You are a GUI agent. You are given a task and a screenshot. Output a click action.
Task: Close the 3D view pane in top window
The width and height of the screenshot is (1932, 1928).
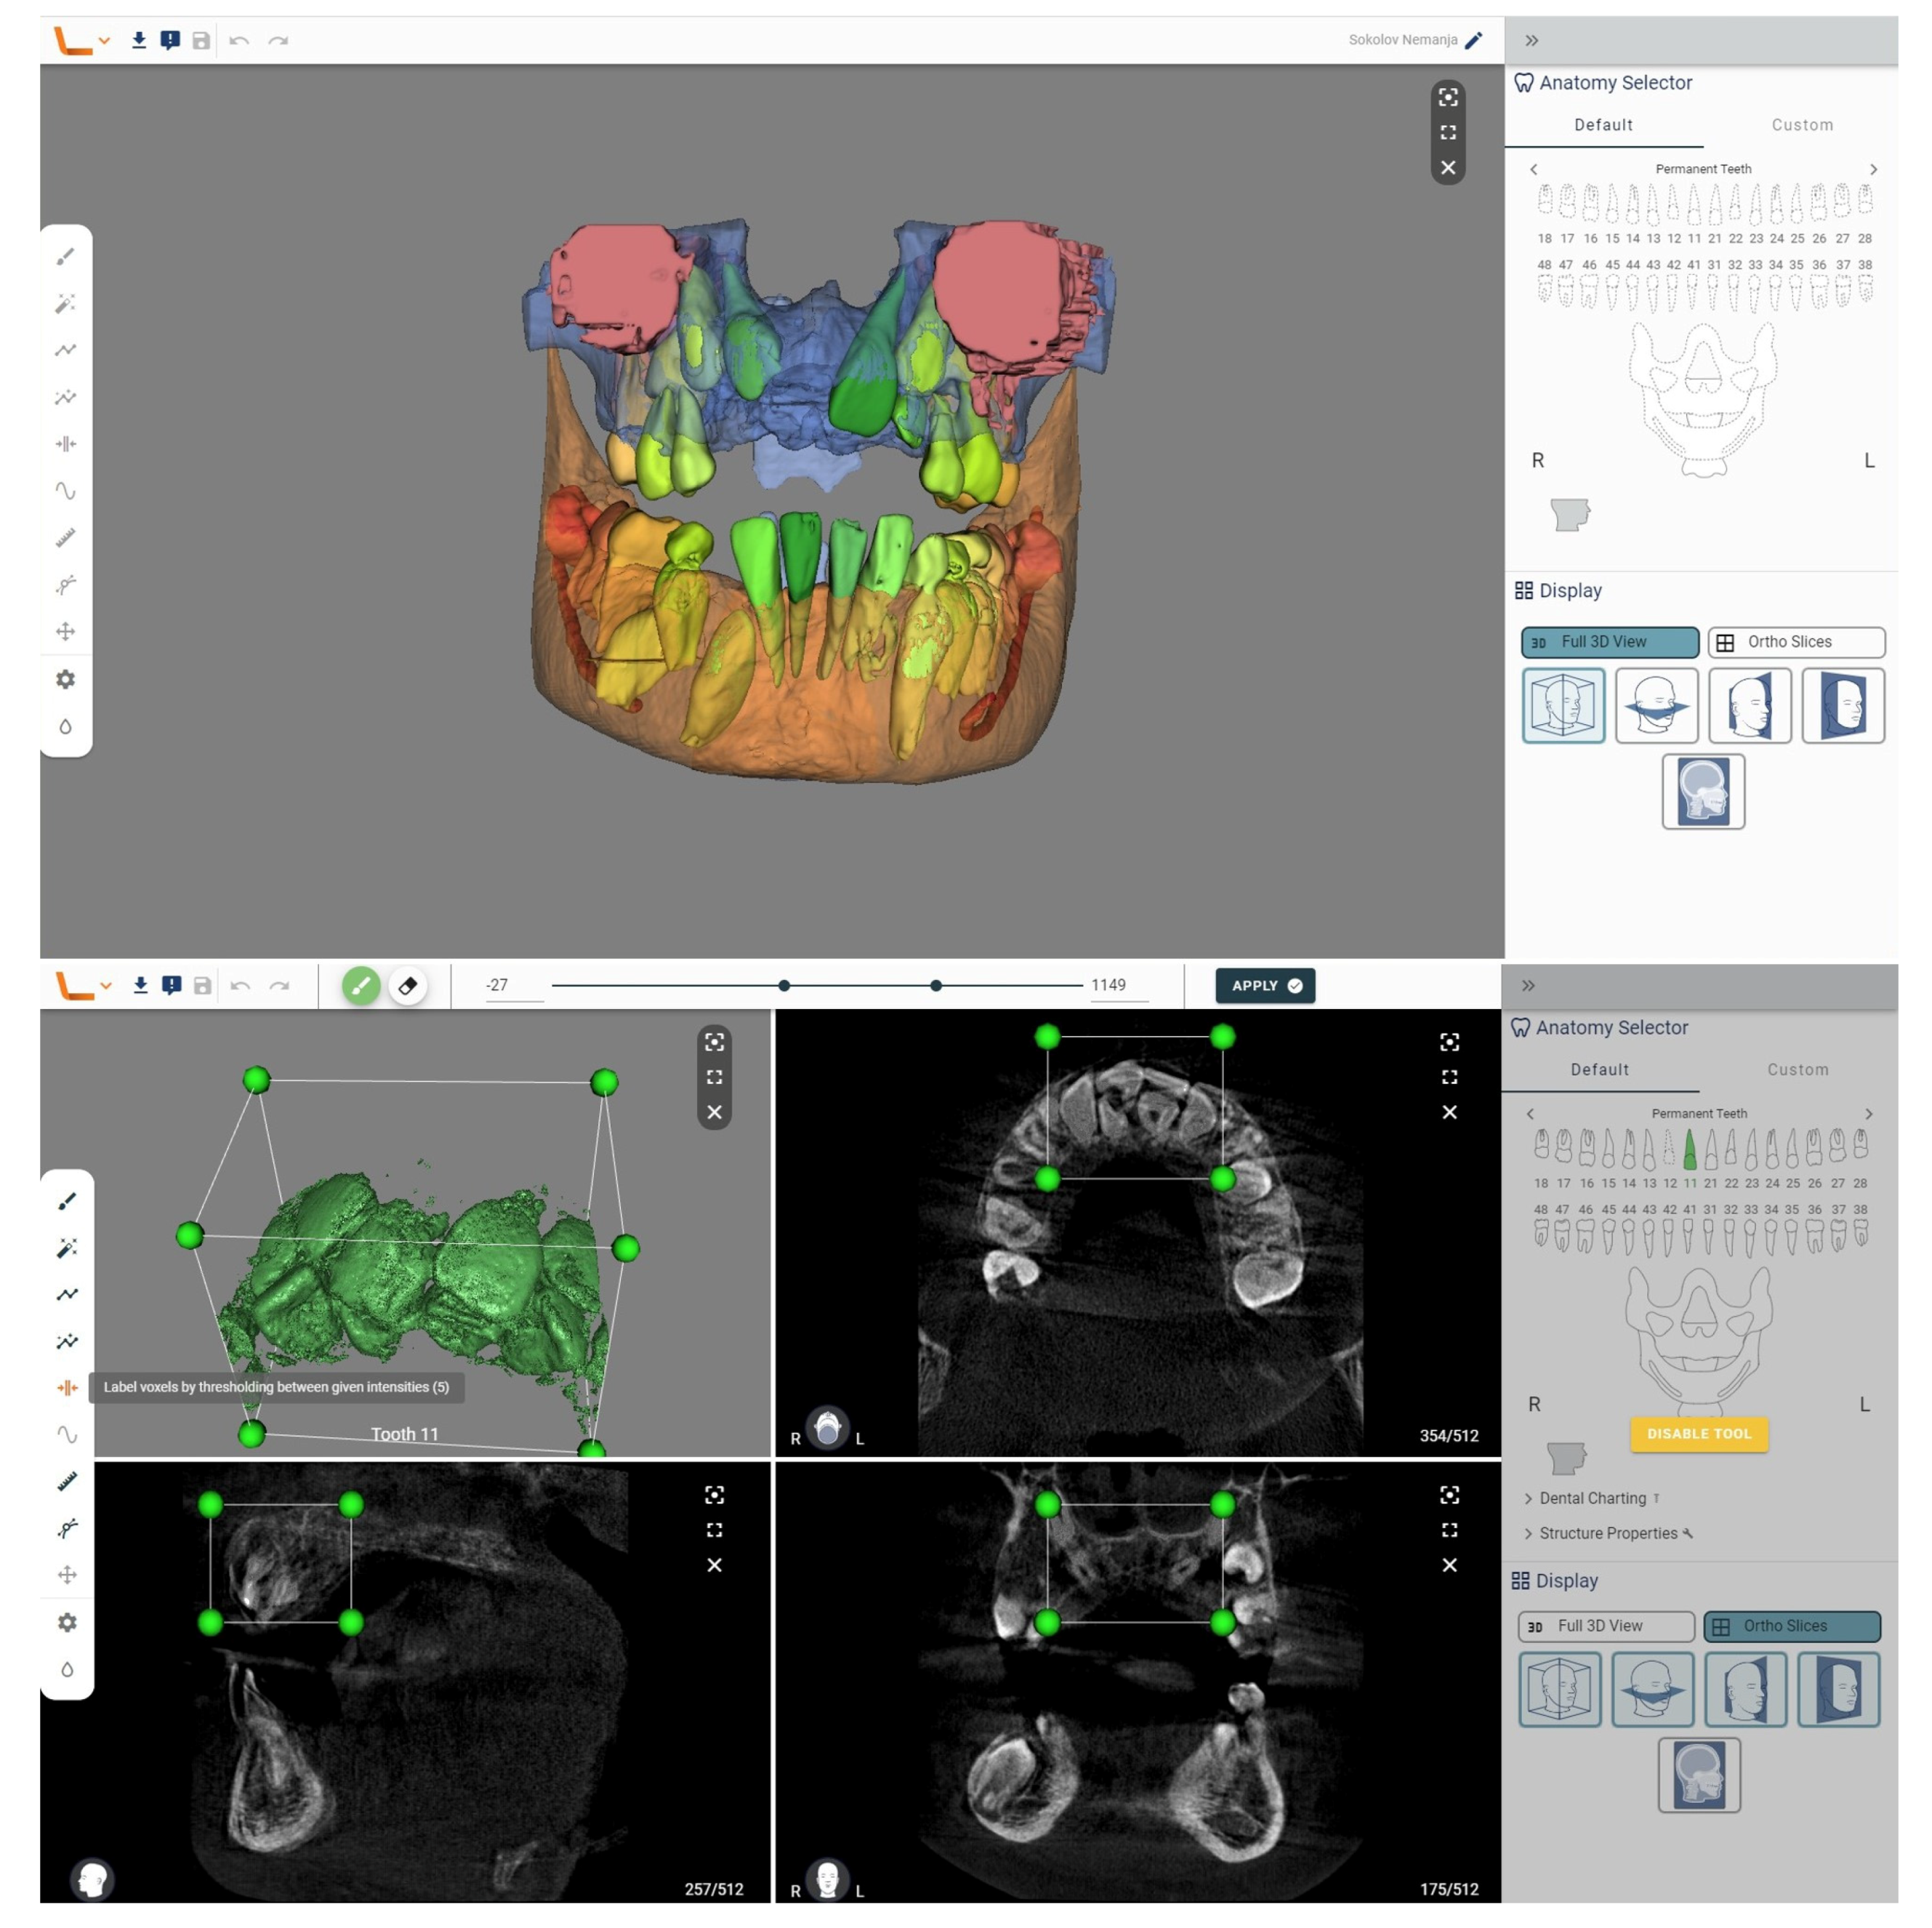[x=1448, y=167]
